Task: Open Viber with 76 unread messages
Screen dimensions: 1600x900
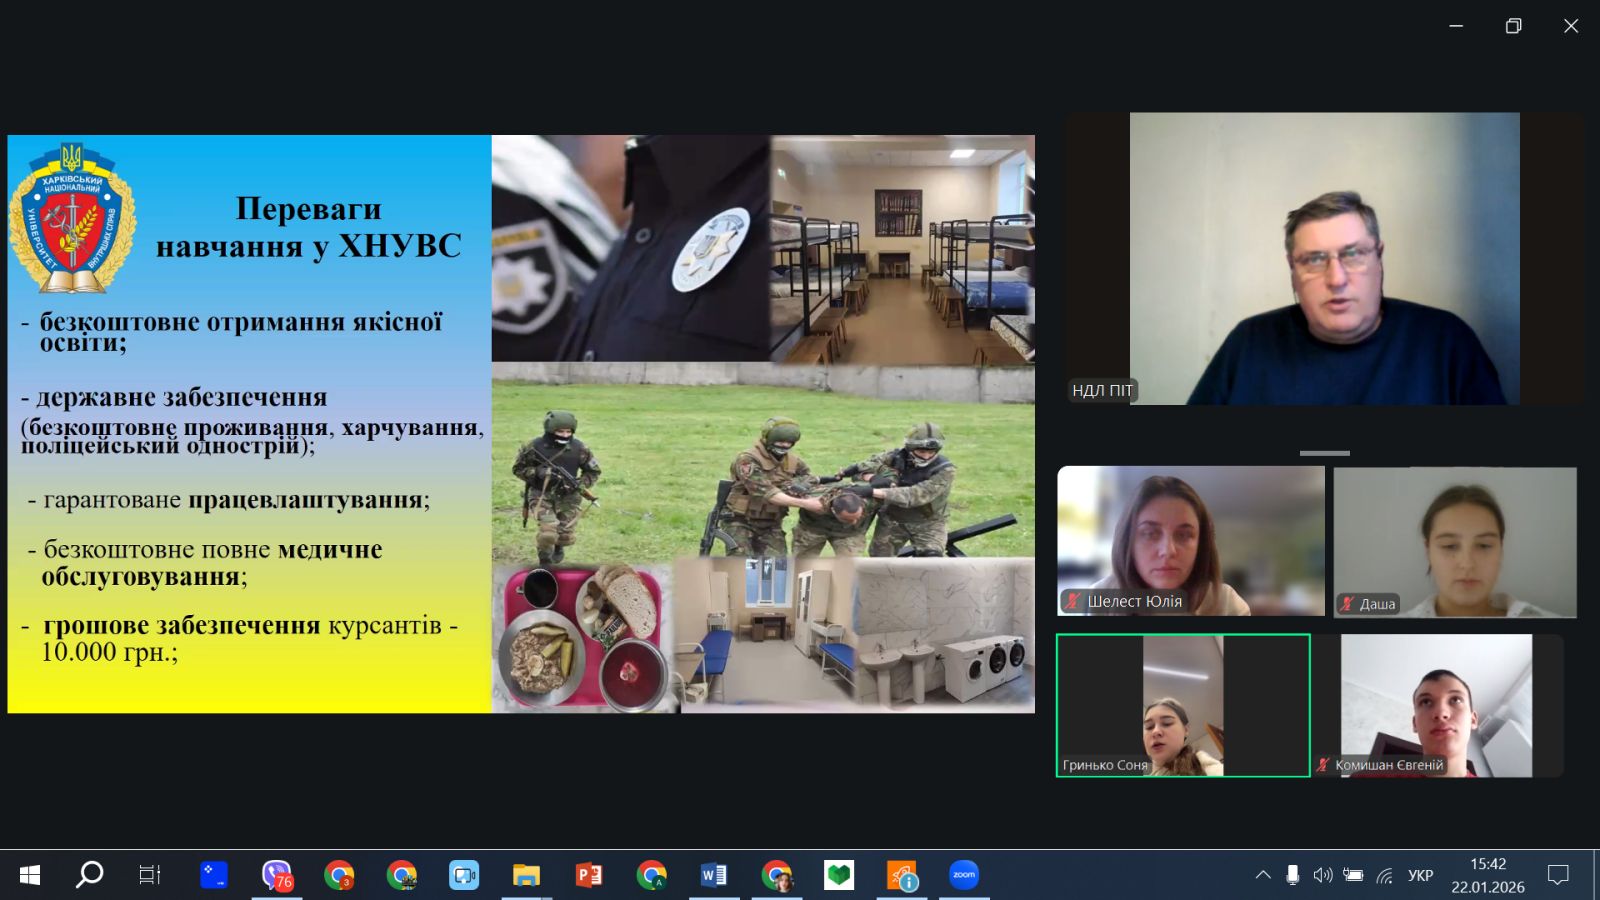Action: coord(276,875)
